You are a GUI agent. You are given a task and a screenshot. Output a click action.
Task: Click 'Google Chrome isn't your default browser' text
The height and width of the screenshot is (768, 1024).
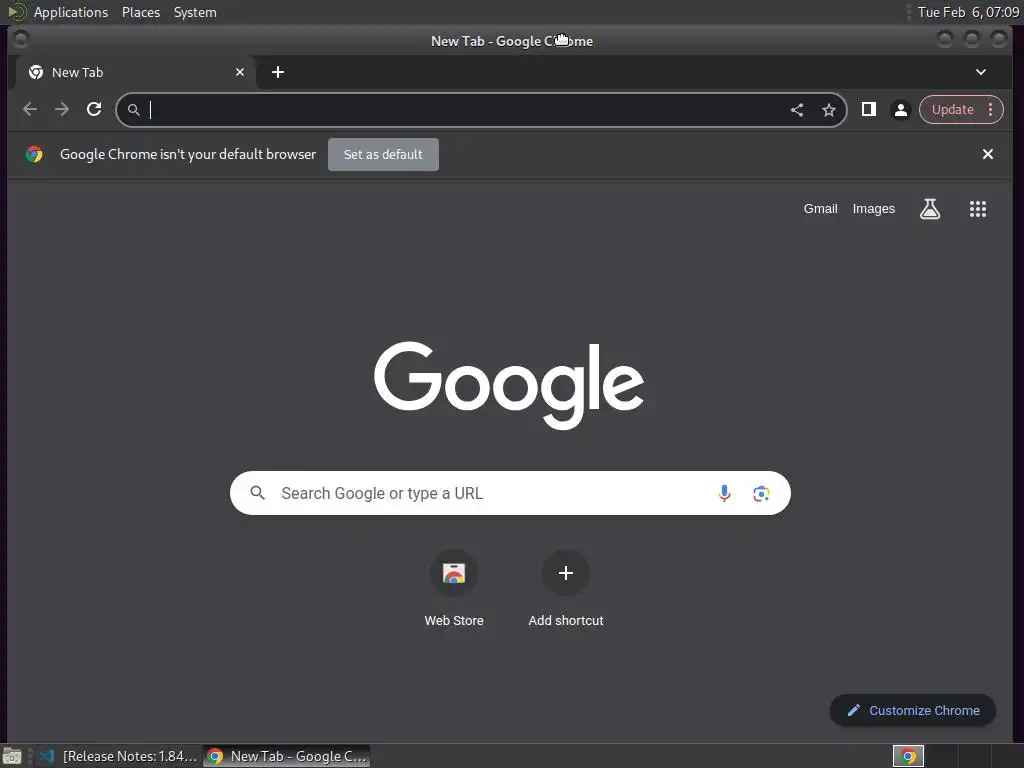tap(188, 154)
